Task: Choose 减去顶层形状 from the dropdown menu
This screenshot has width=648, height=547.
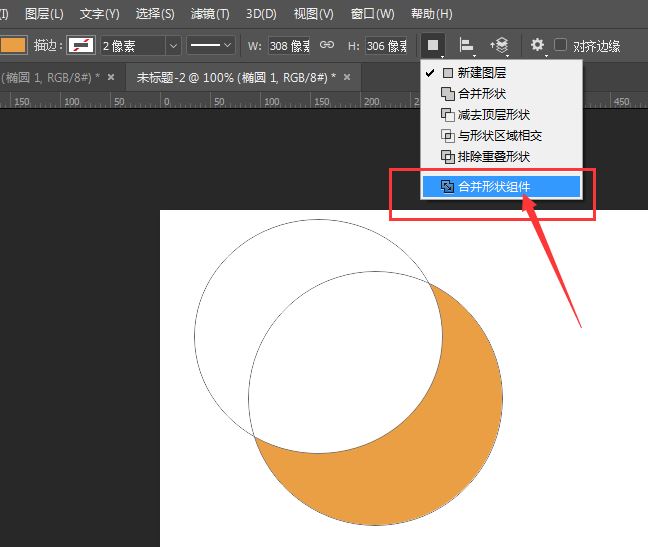Action: [x=501, y=115]
